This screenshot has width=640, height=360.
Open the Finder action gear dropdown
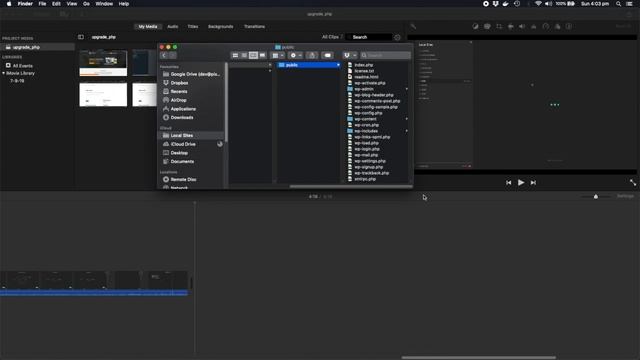coord(296,55)
